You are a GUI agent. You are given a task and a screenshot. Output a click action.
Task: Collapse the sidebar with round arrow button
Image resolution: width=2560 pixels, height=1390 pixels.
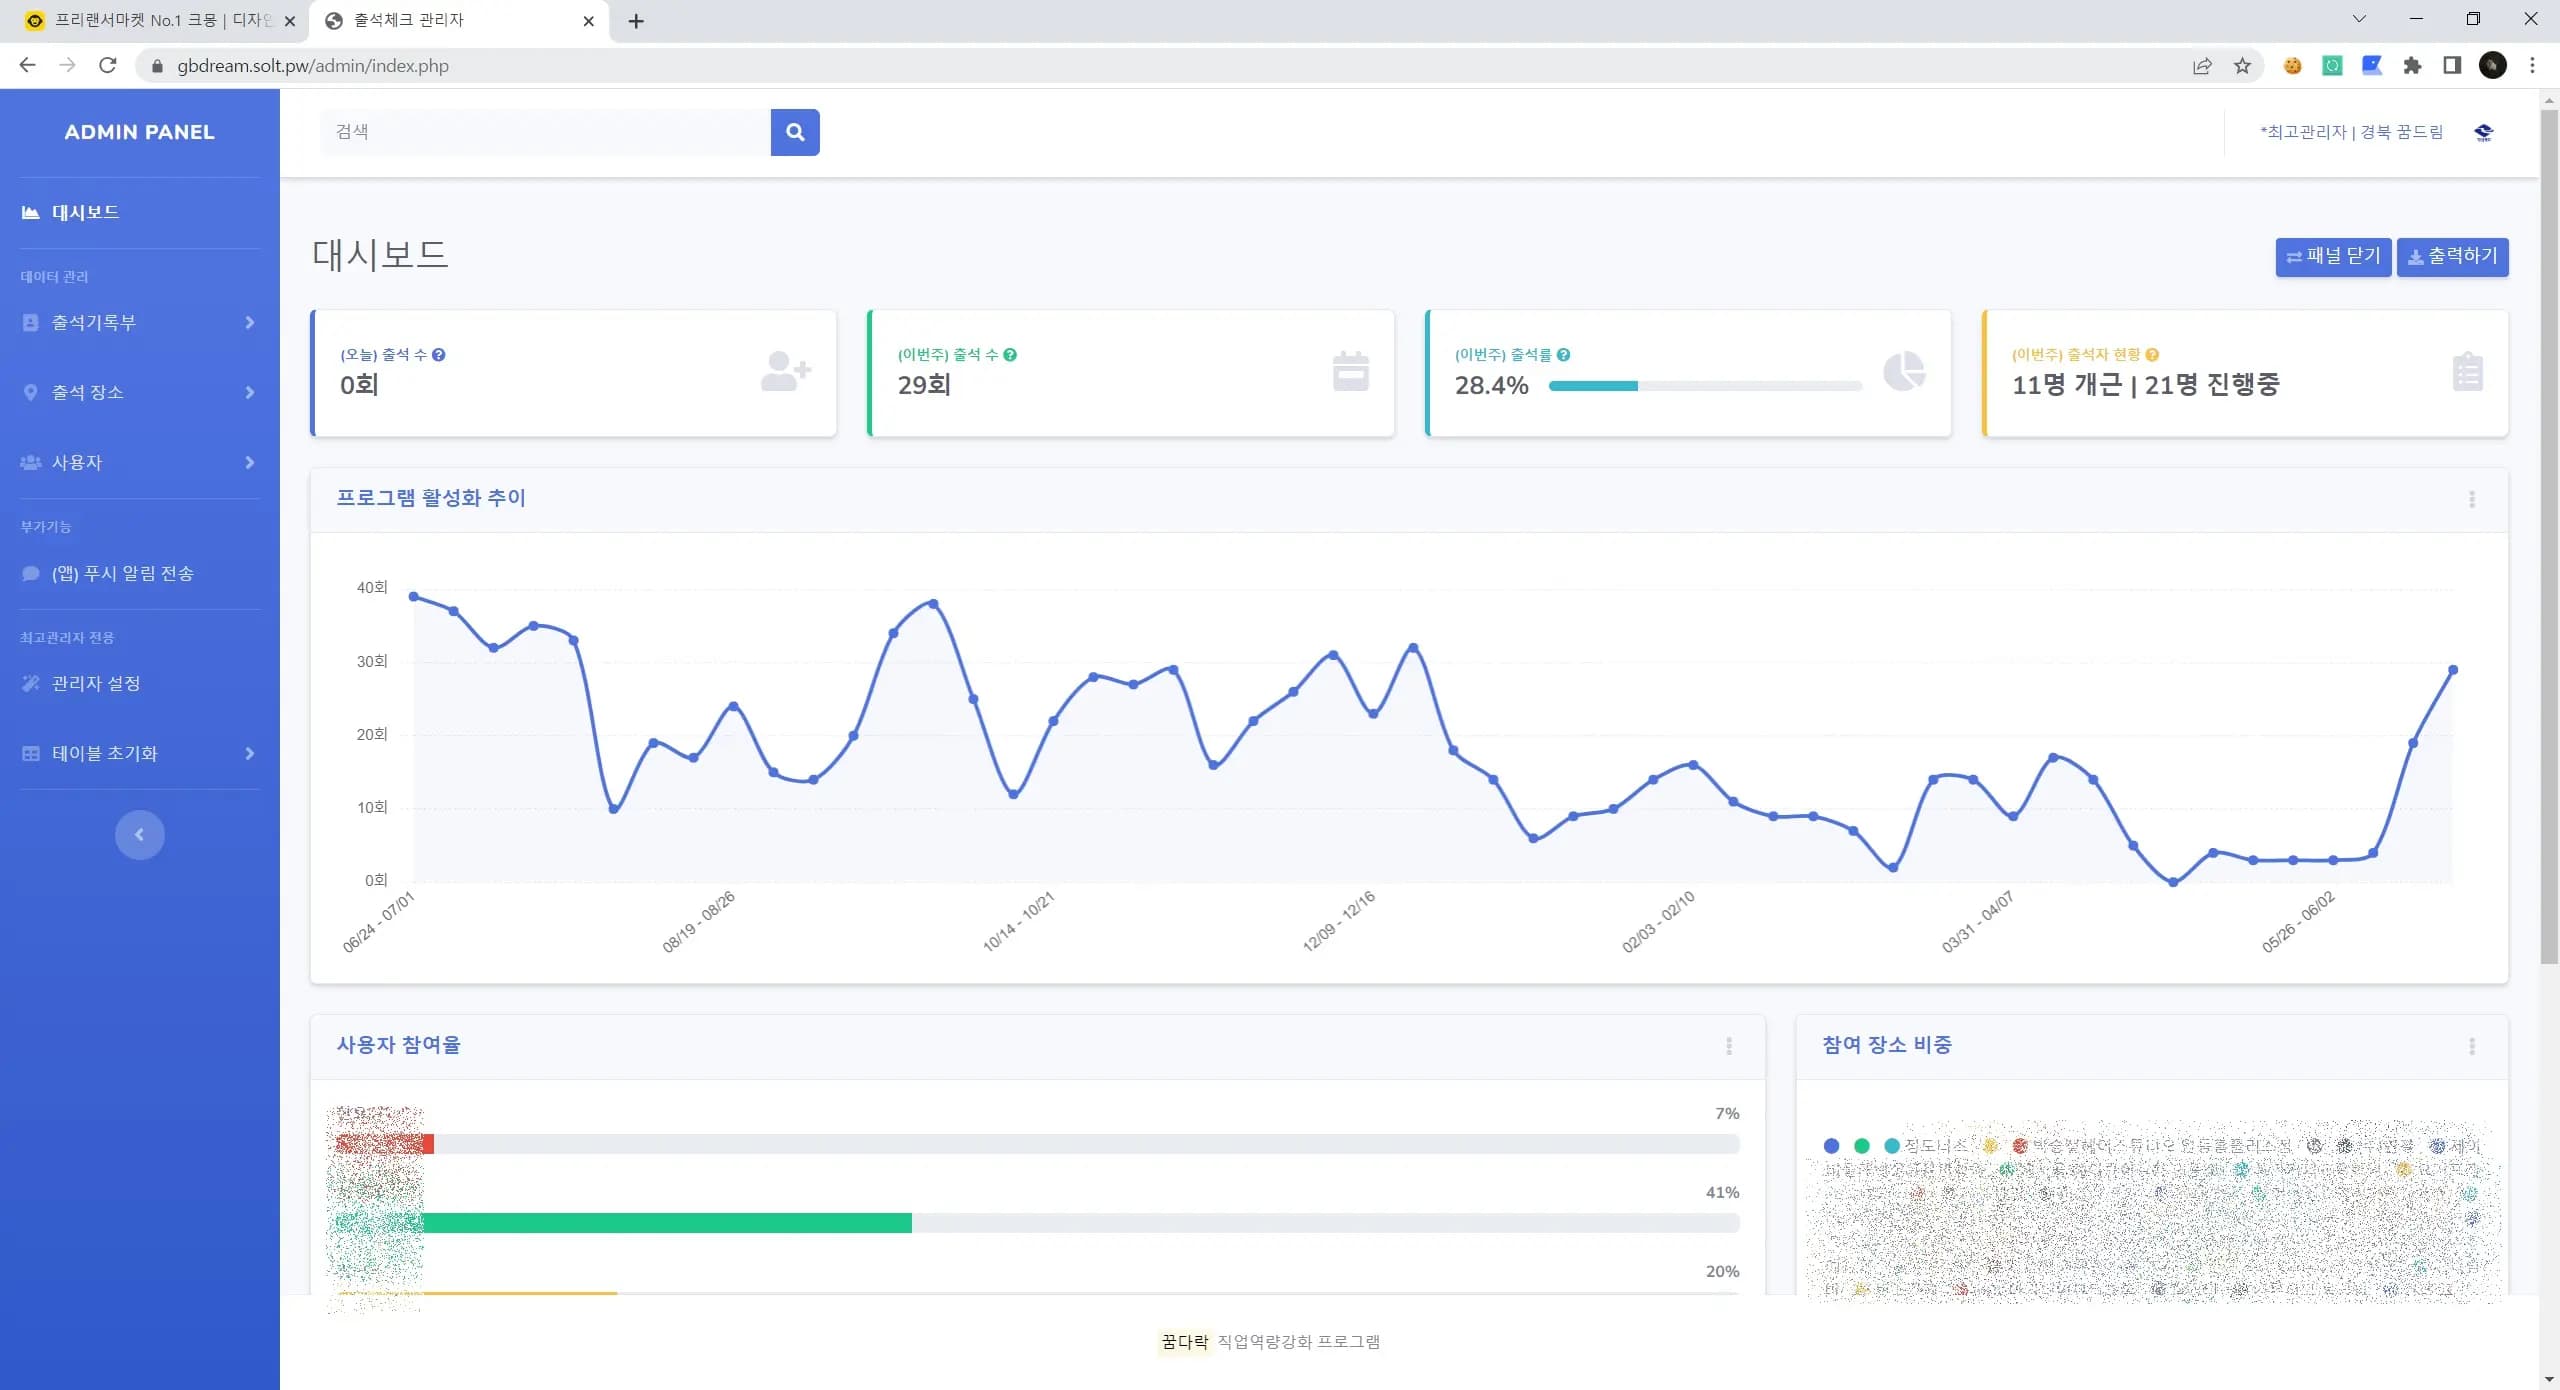[x=139, y=835]
